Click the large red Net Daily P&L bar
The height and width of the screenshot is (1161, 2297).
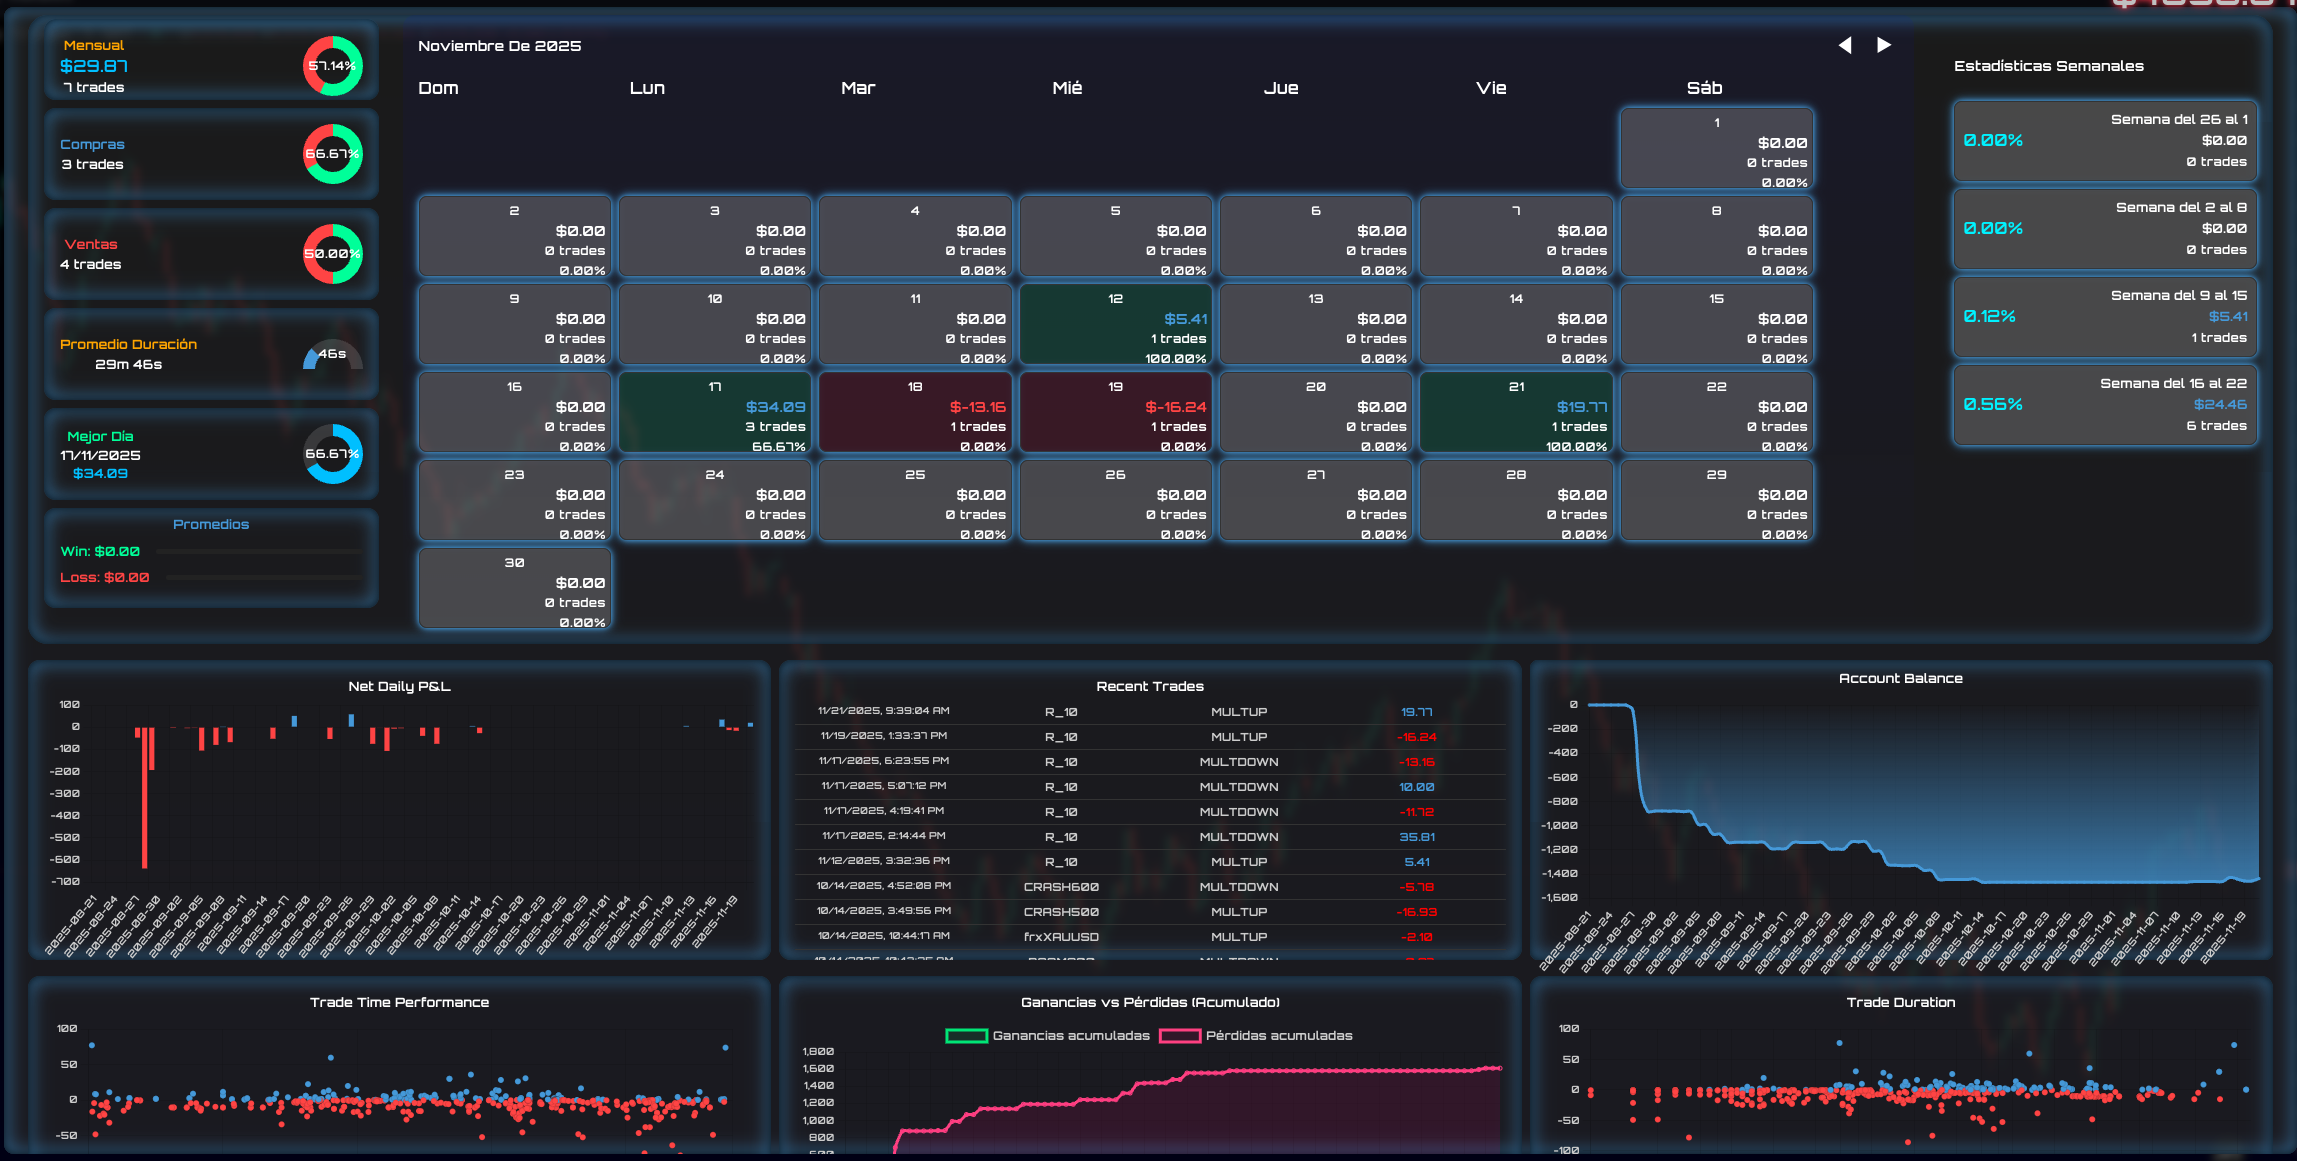pos(144,797)
